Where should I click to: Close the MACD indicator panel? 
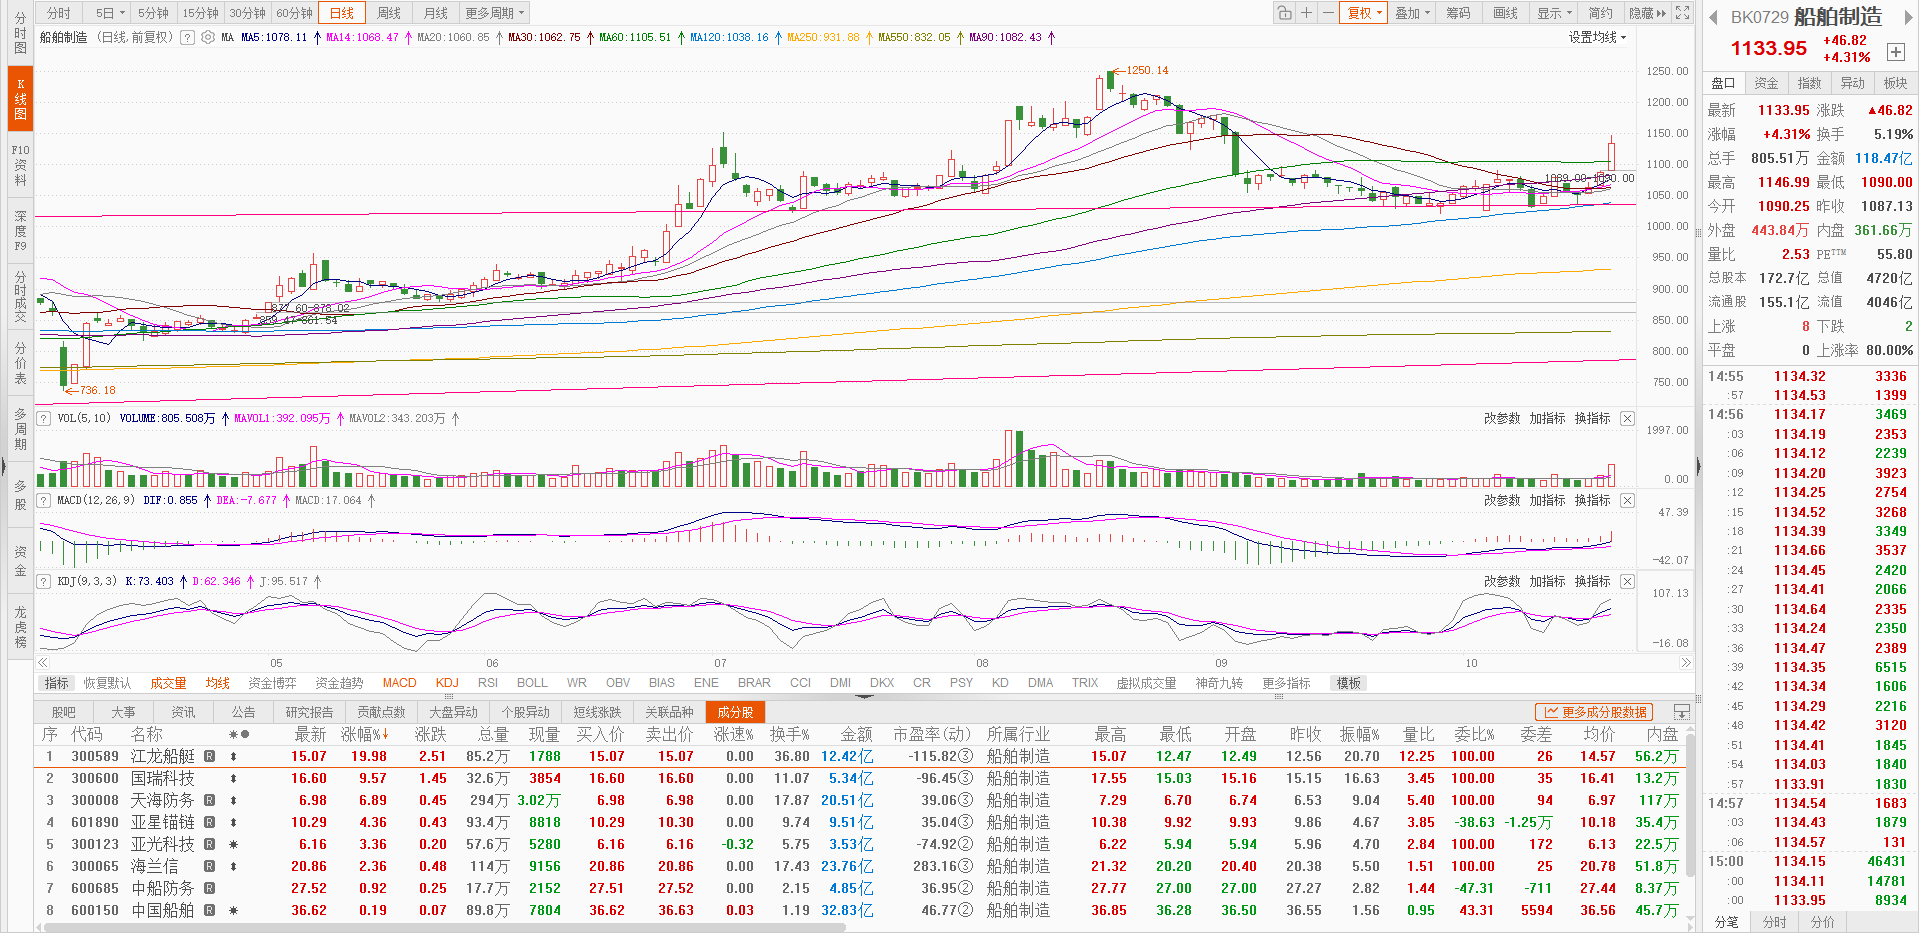tap(1627, 500)
